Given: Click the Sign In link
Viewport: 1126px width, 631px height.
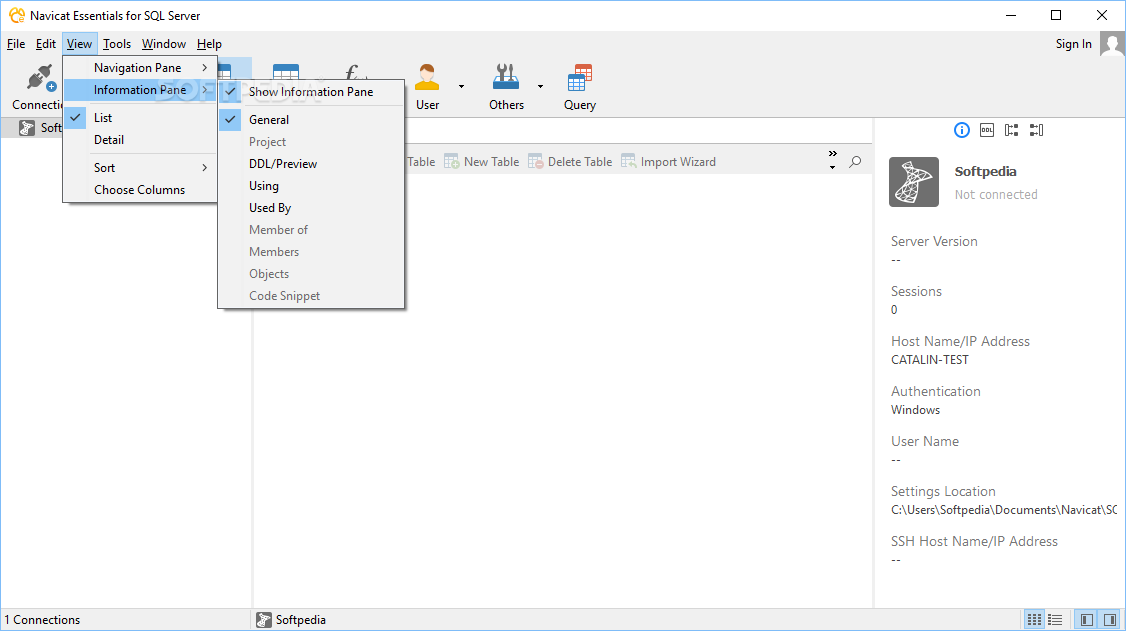Looking at the screenshot, I should pos(1074,44).
